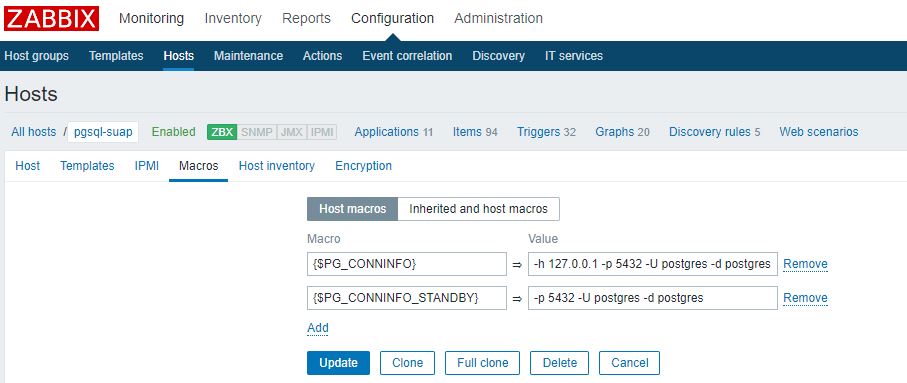Viewport: 907px width, 383px height.
Task: Add a new macro row
Action: 318,328
